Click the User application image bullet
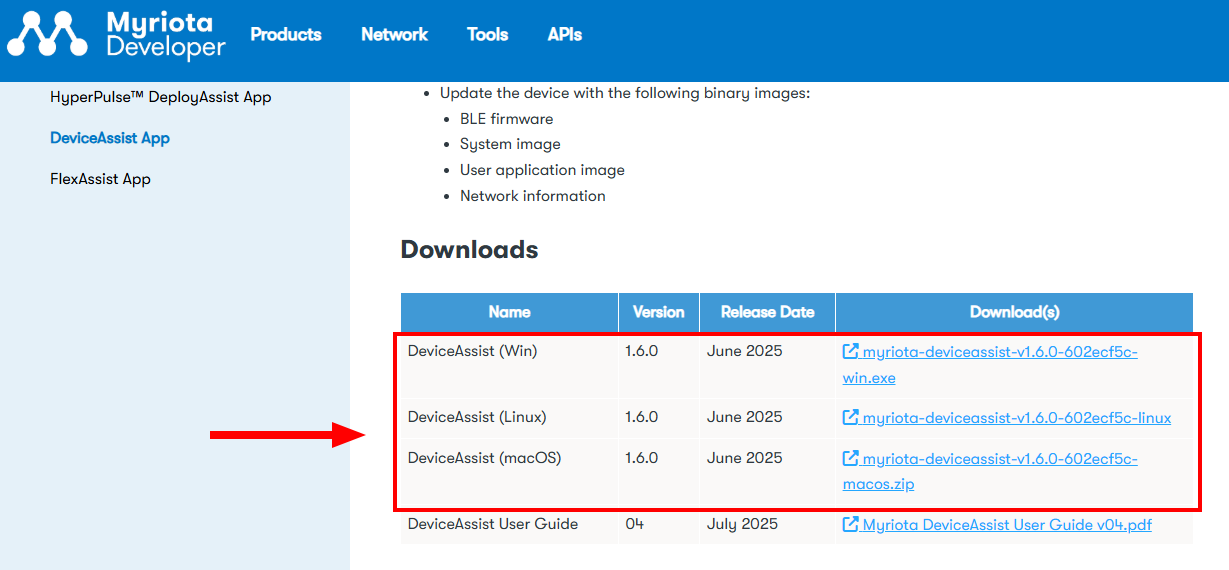Screen dimensions: 1229x570 (x=542, y=170)
